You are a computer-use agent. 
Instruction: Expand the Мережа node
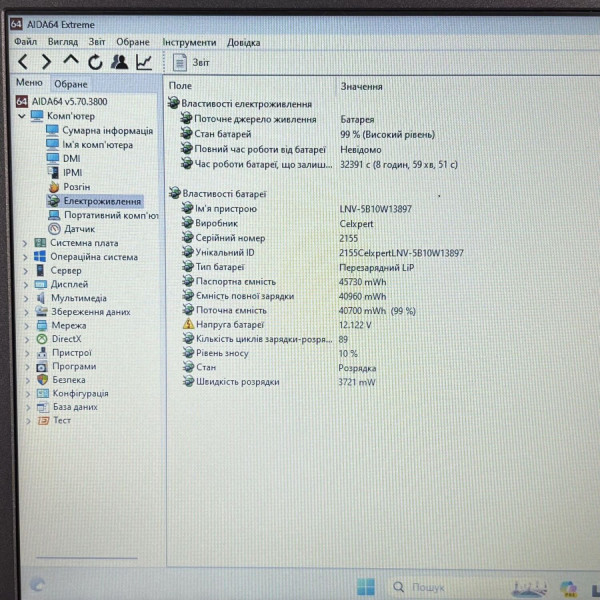tap(27, 326)
